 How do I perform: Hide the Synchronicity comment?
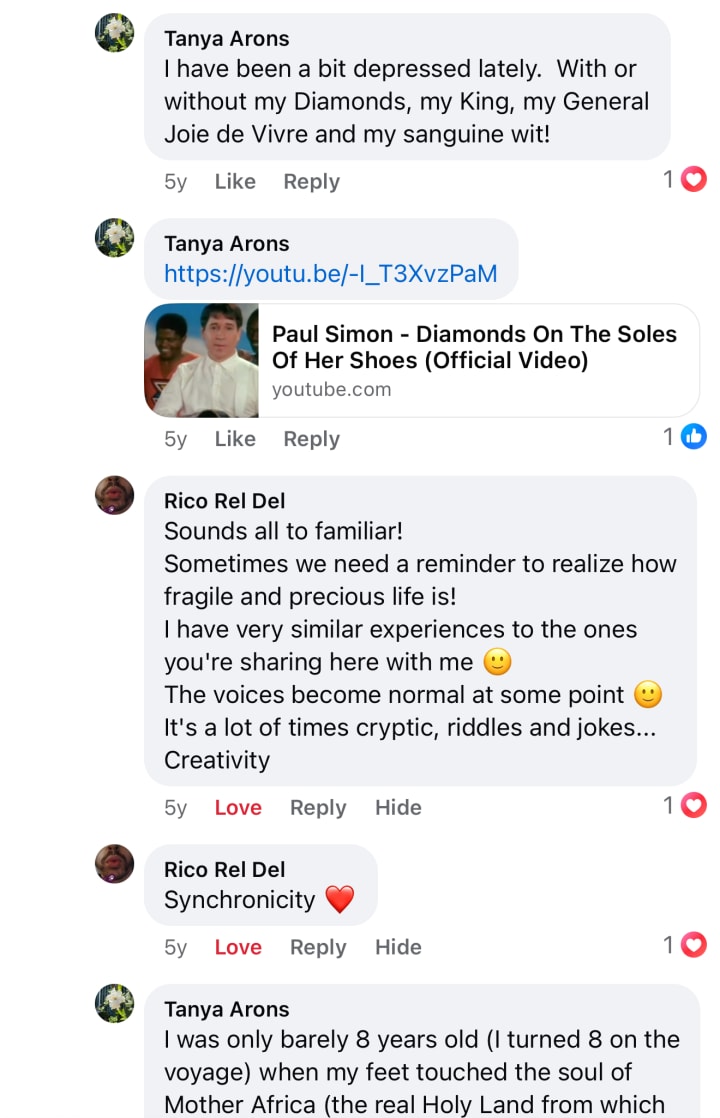click(x=398, y=947)
